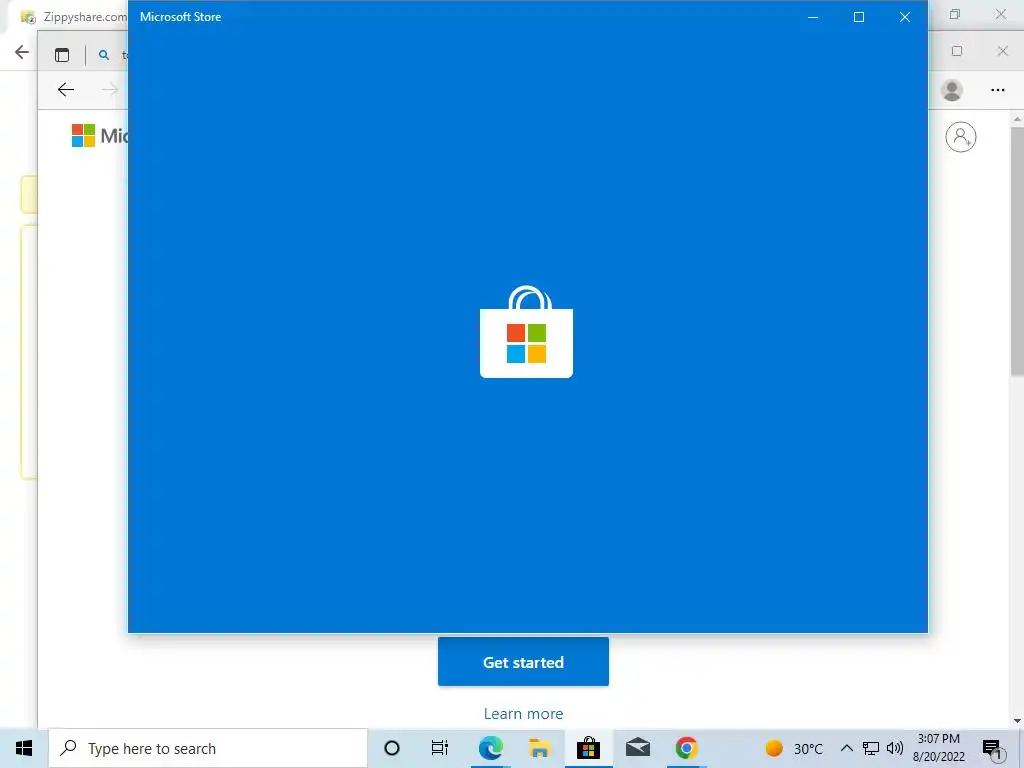Switch to Google Chrome on taskbar

pyautogui.click(x=686, y=748)
